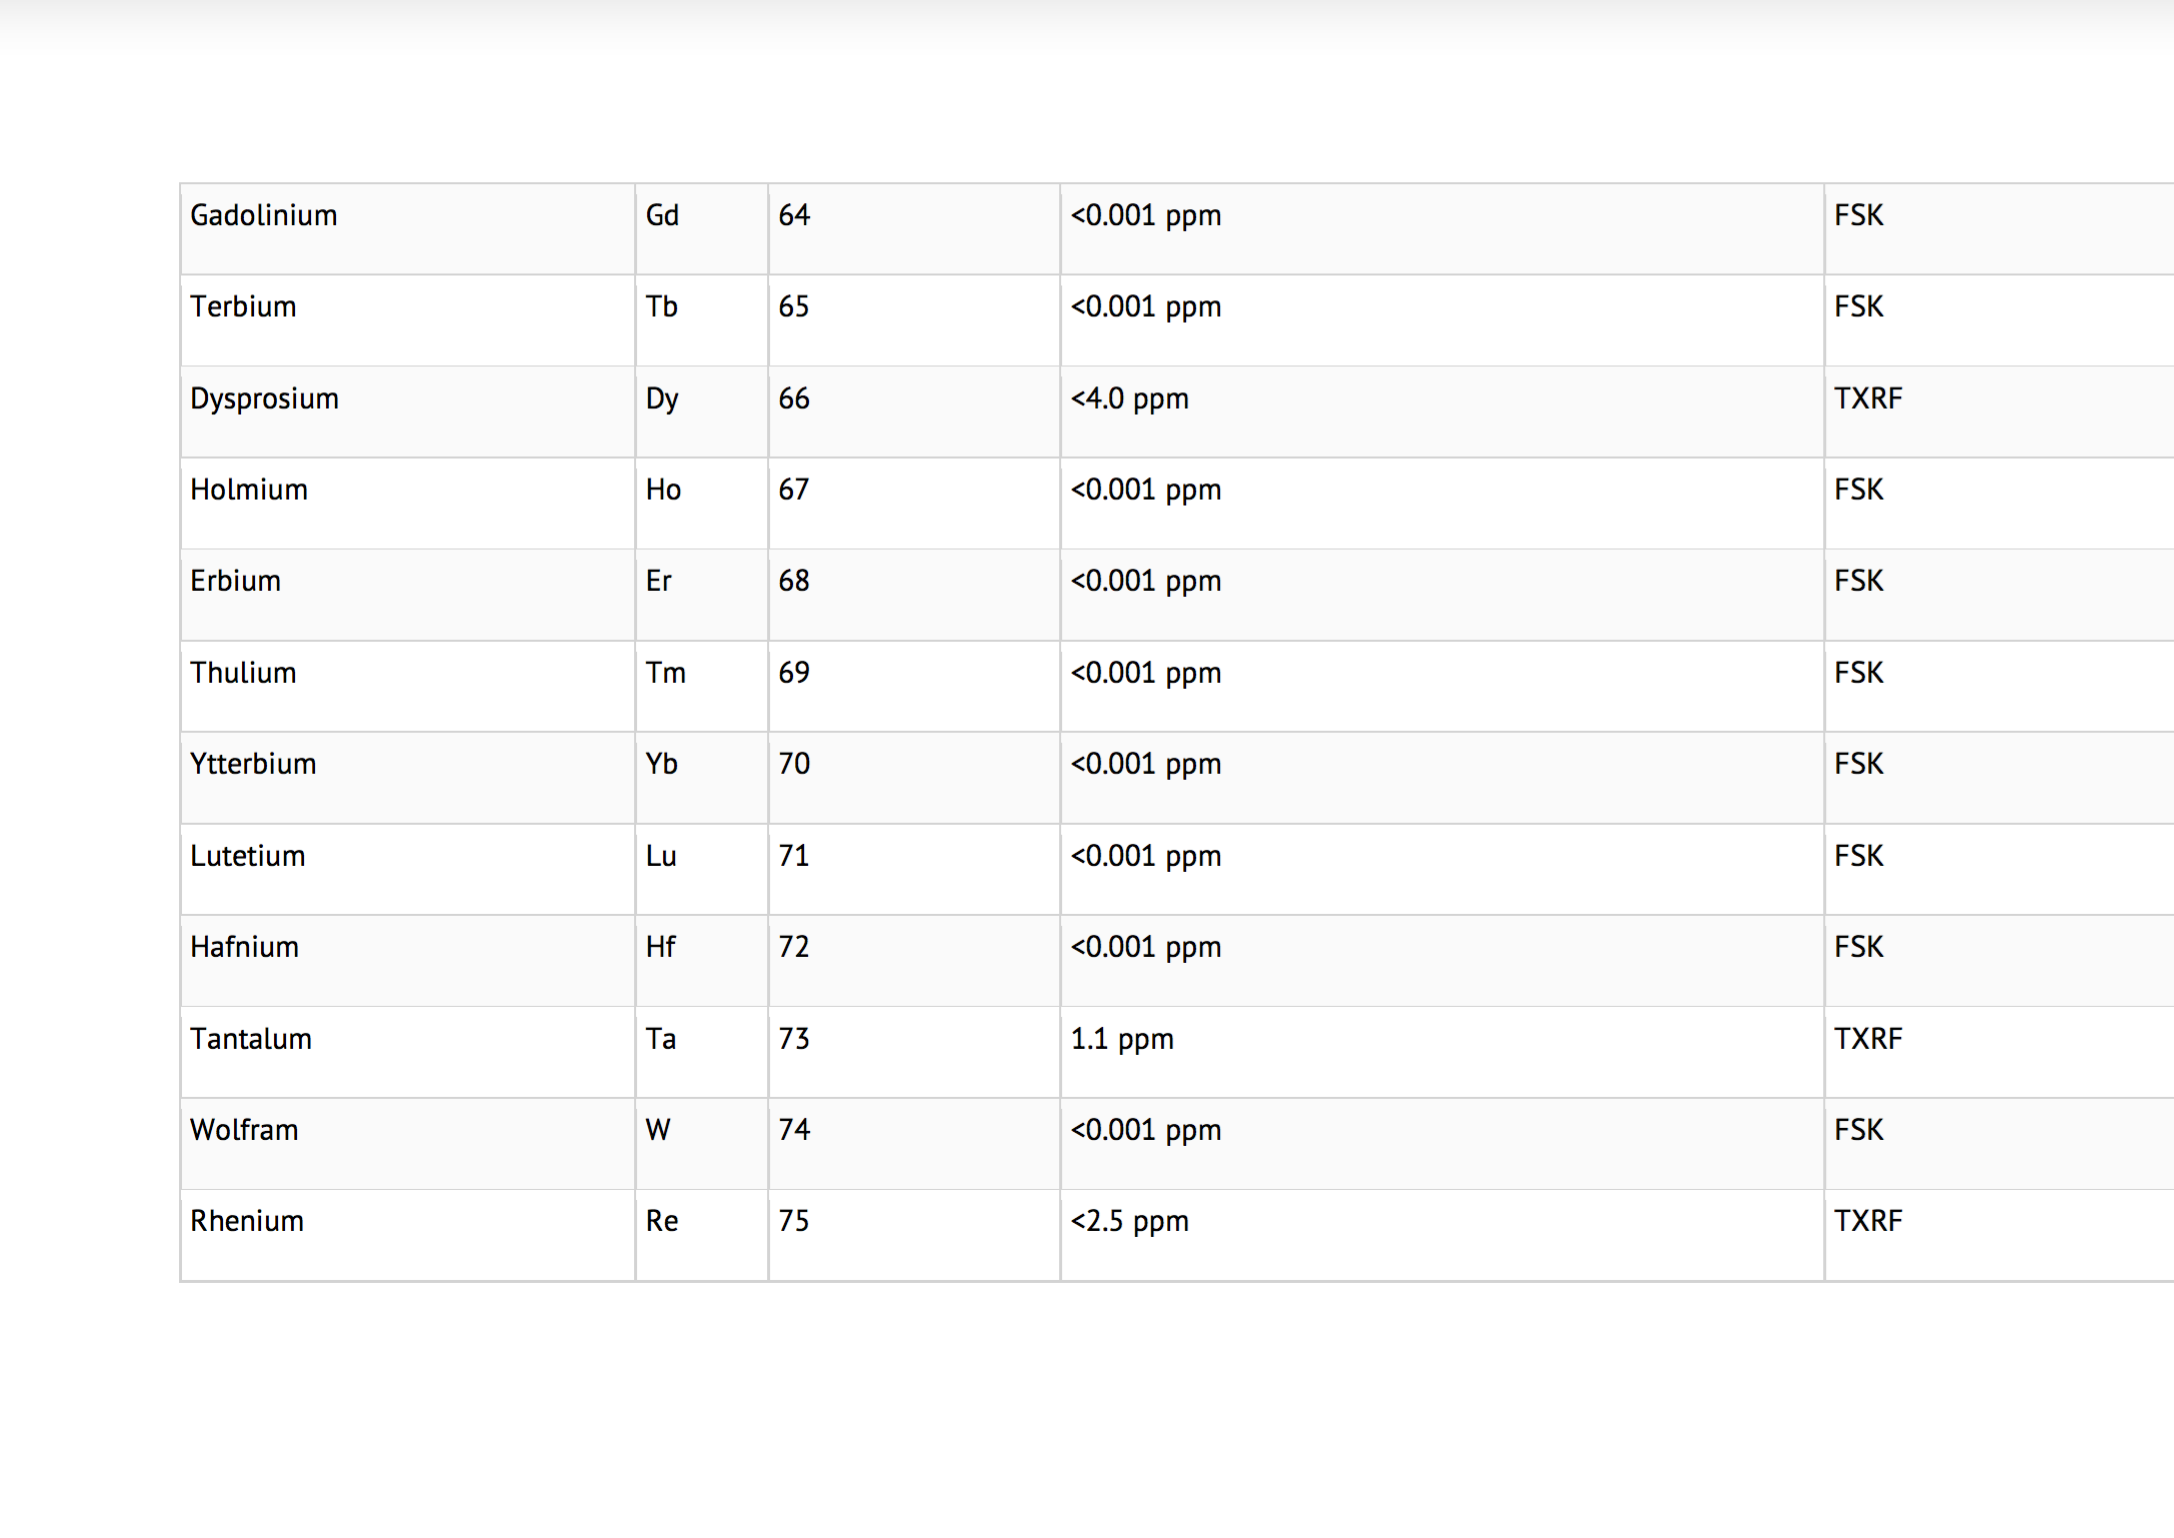Screen dimensions: 2174x1538
Task: Select the <4.0 ppm value
Action: 1130,399
